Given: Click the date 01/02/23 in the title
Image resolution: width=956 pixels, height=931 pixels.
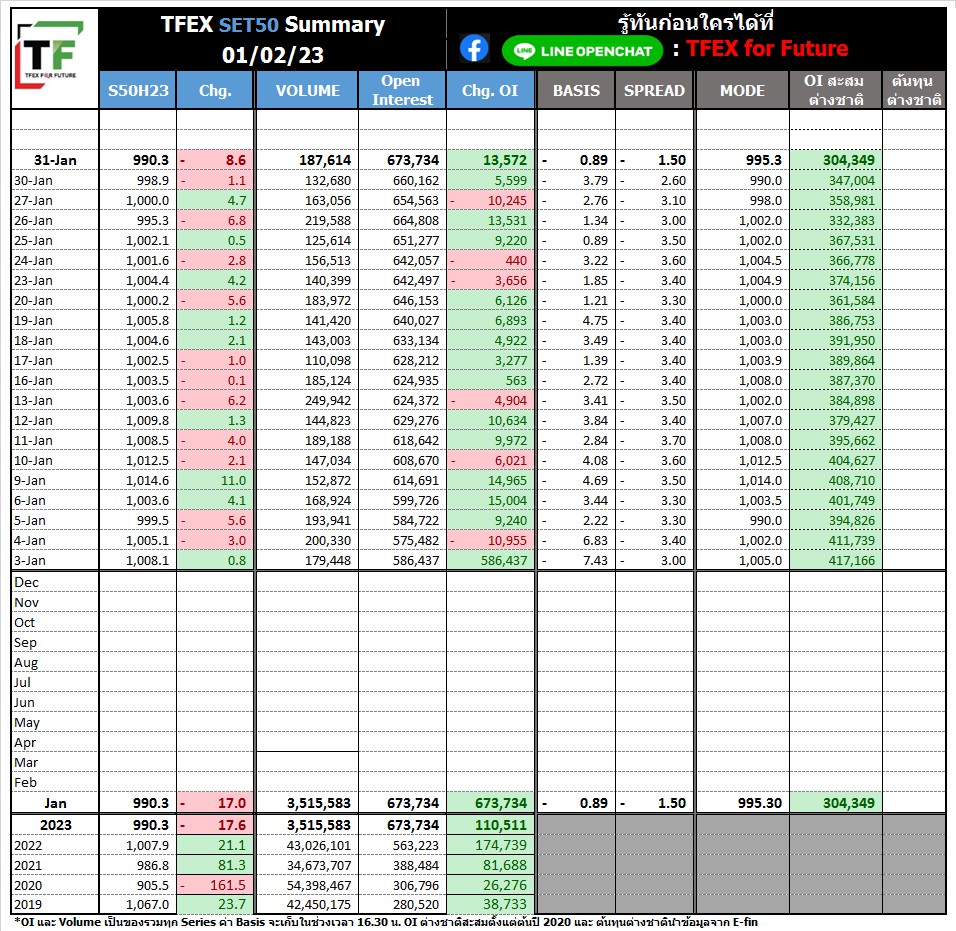Looking at the screenshot, I should pyautogui.click(x=273, y=55).
